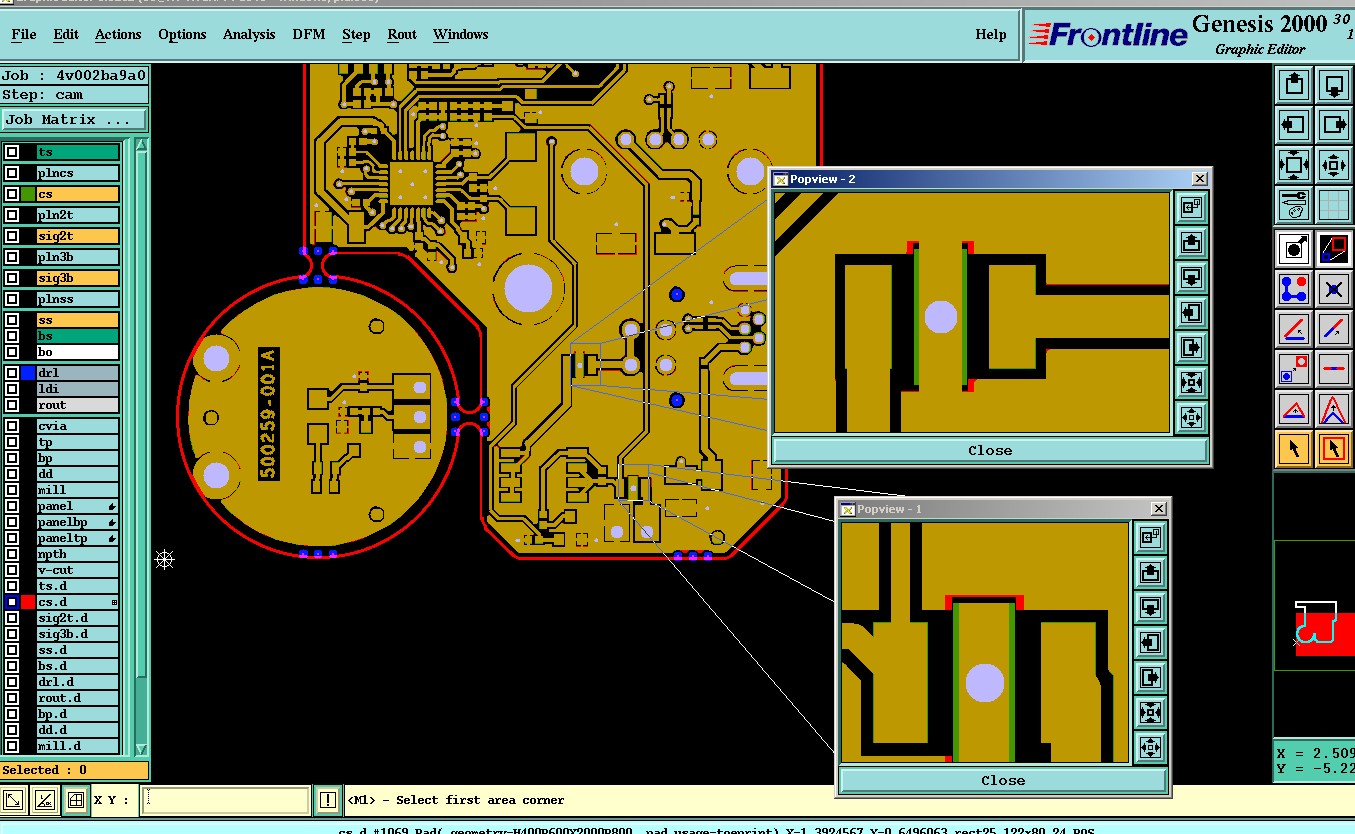
Task: Click Popview 1 top side-panel icon
Action: [x=1149, y=538]
